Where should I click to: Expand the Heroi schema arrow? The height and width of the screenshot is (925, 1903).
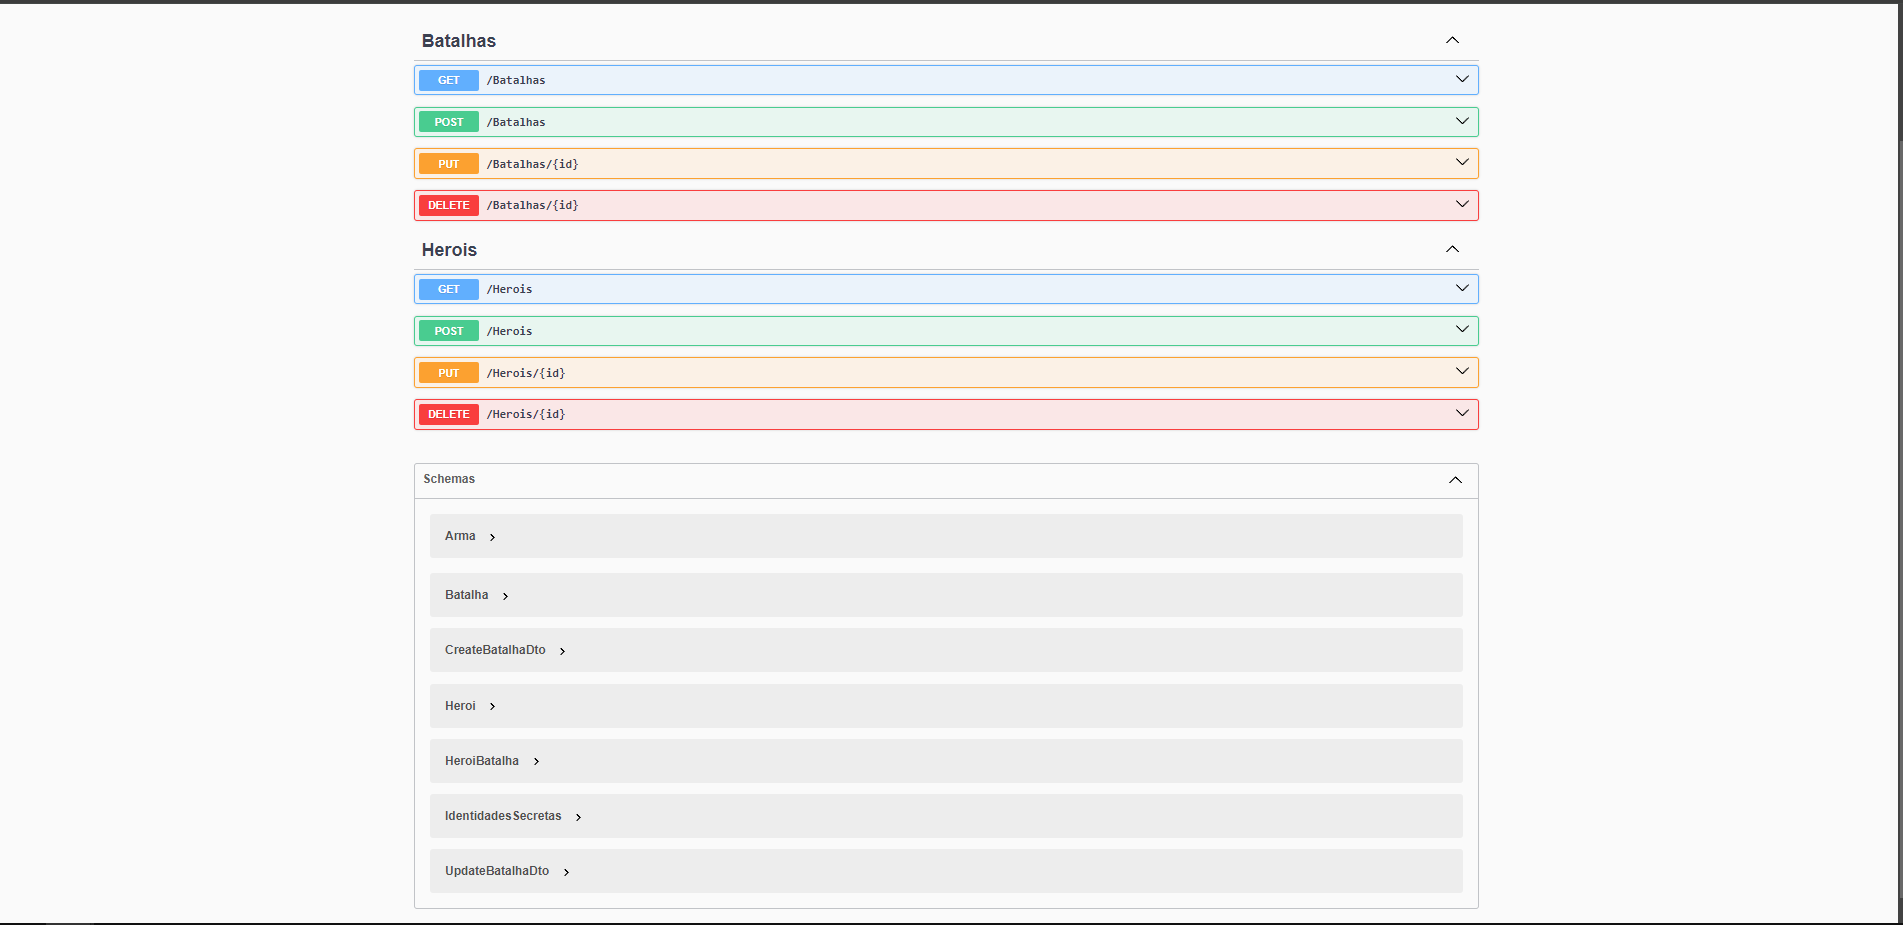492,707
